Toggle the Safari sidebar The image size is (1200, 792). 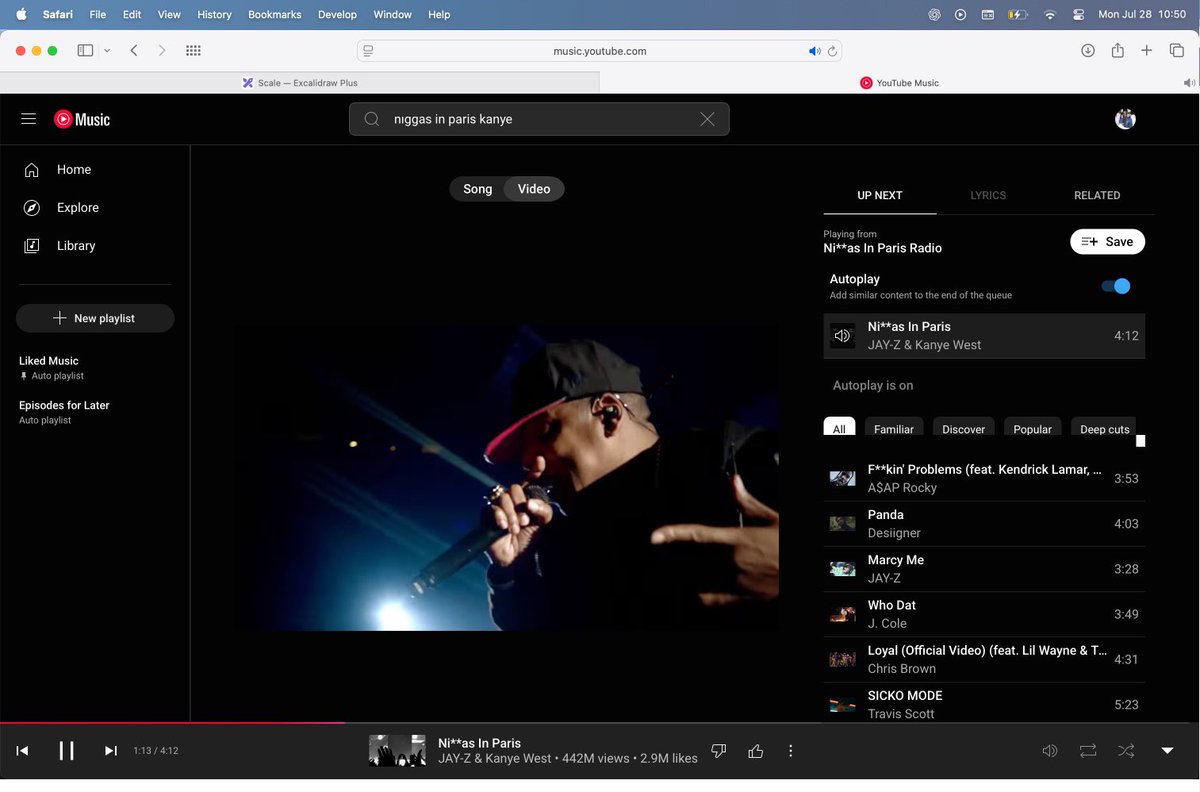[x=85, y=51]
